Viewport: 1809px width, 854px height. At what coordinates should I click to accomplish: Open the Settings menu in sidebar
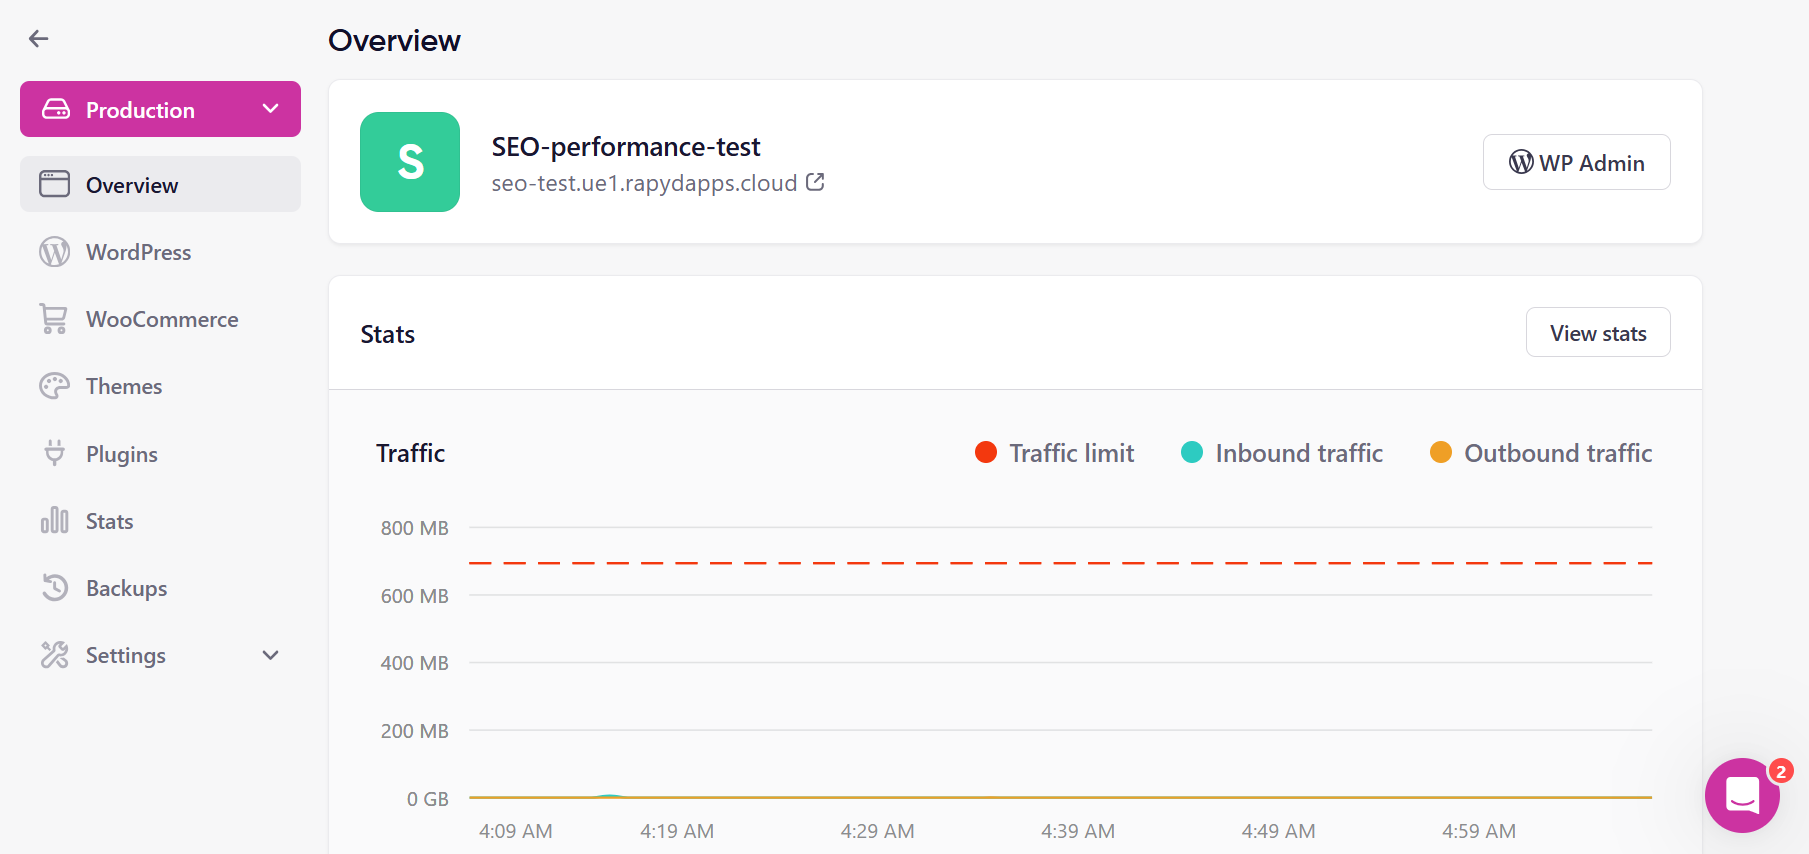pyautogui.click(x=124, y=655)
